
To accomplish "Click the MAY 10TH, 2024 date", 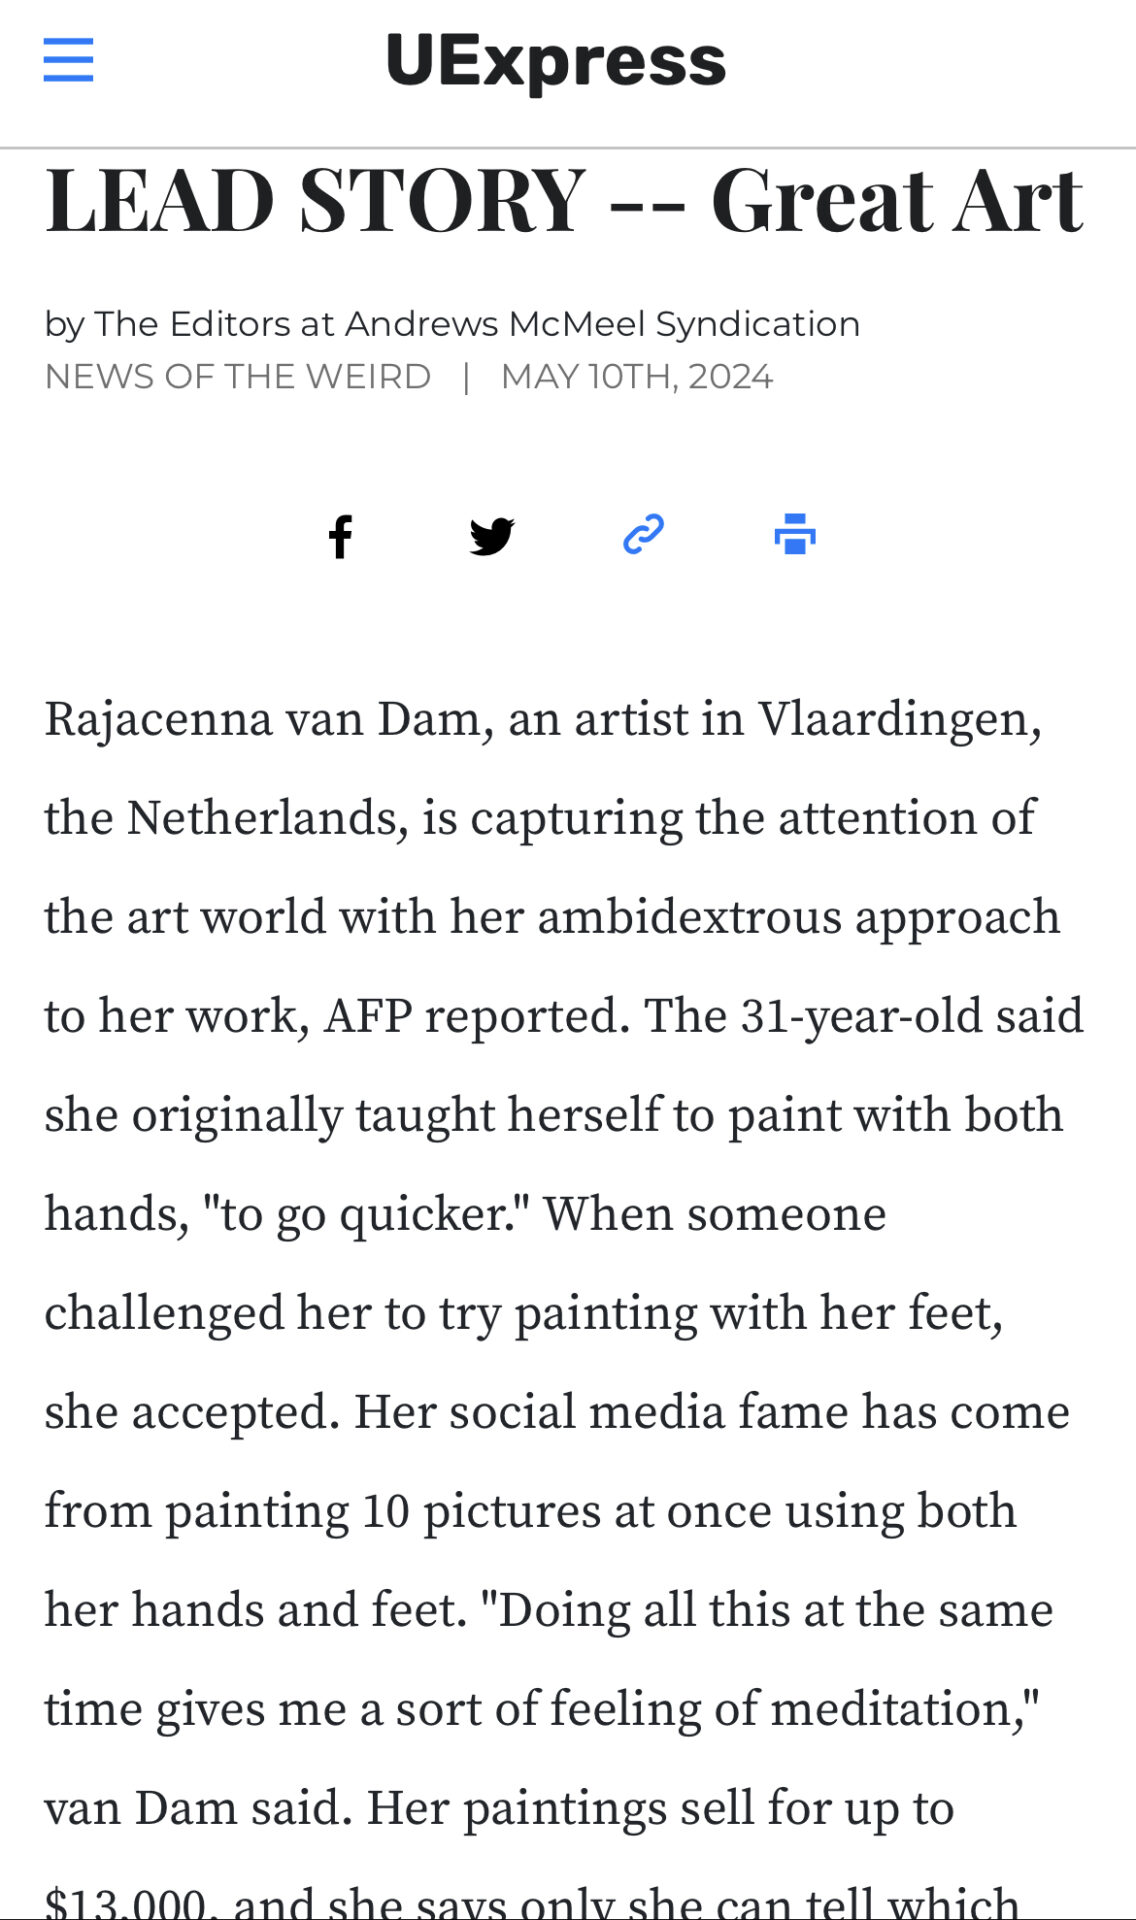I will coord(637,377).
